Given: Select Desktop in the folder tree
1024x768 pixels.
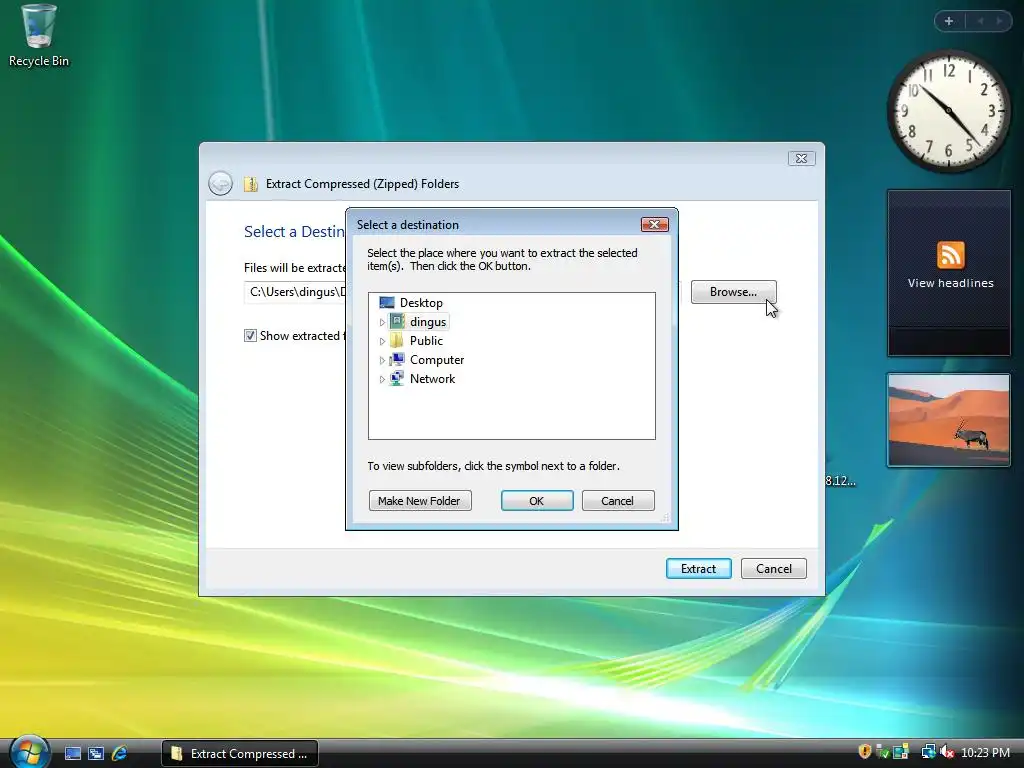Looking at the screenshot, I should 421,302.
